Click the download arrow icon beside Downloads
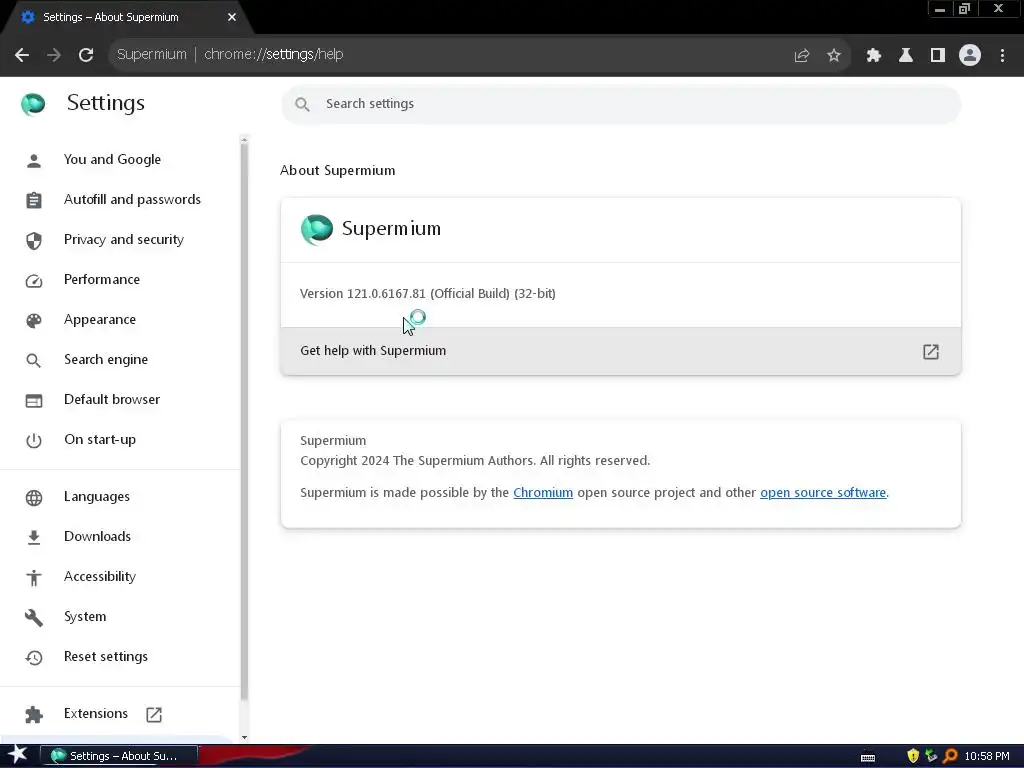This screenshot has width=1024, height=768. (34, 537)
